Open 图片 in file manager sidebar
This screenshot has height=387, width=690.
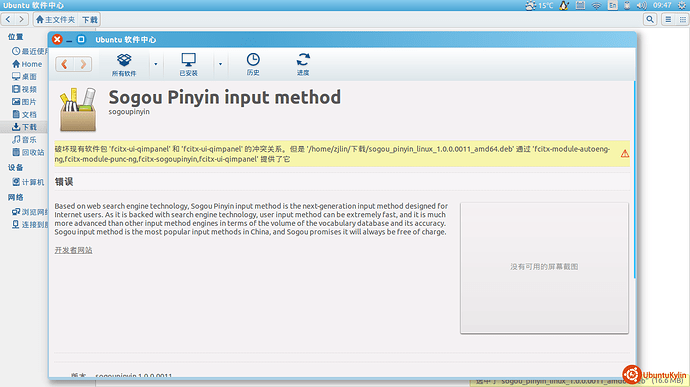tap(24, 102)
